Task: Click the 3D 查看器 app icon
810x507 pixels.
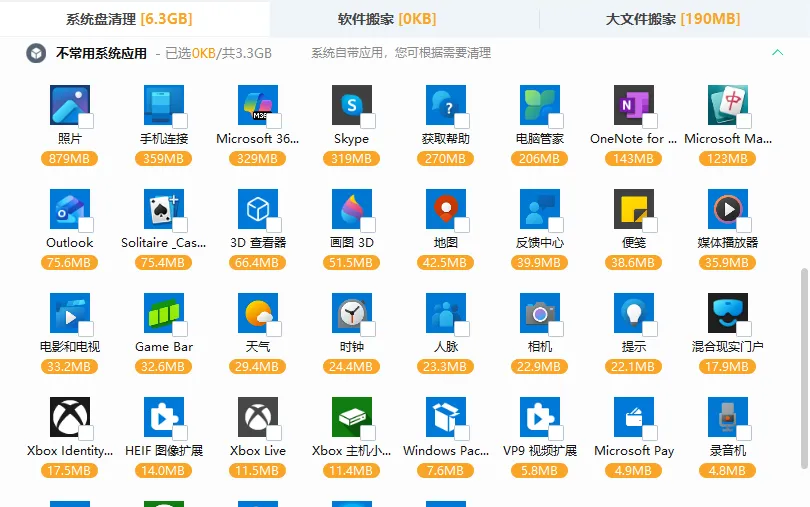Action: 258,209
